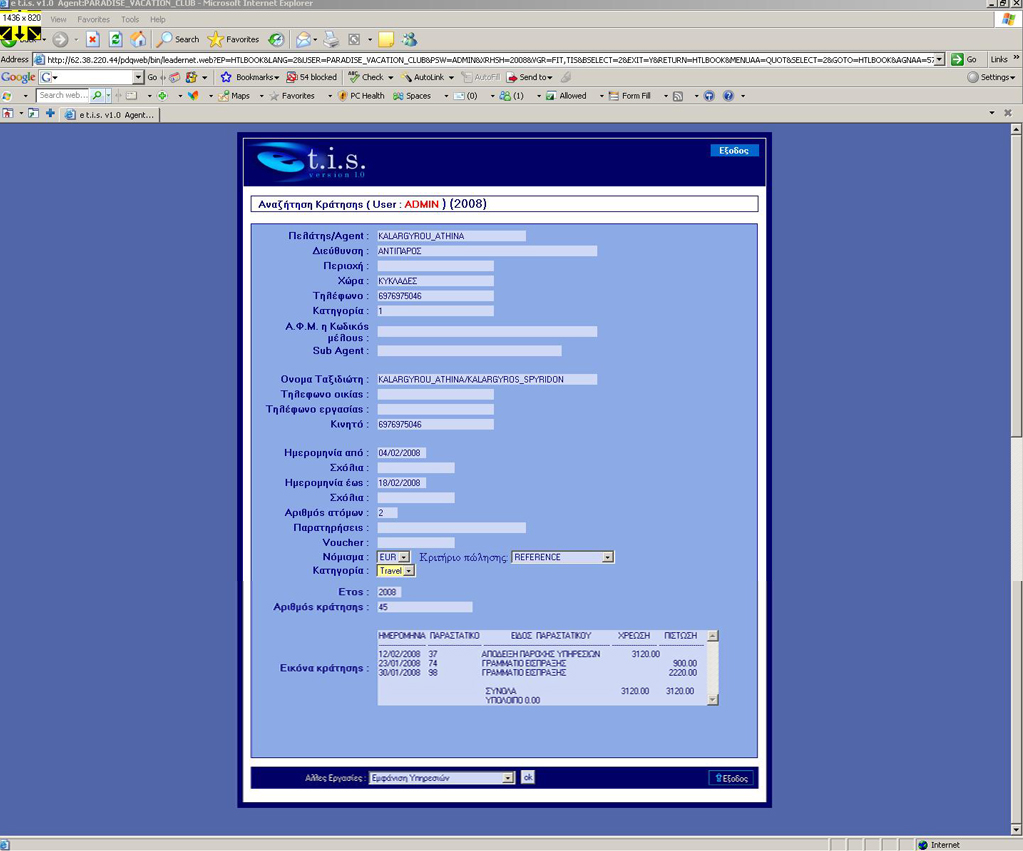Open the History icon
The height and width of the screenshot is (851, 1023).
[x=277, y=40]
